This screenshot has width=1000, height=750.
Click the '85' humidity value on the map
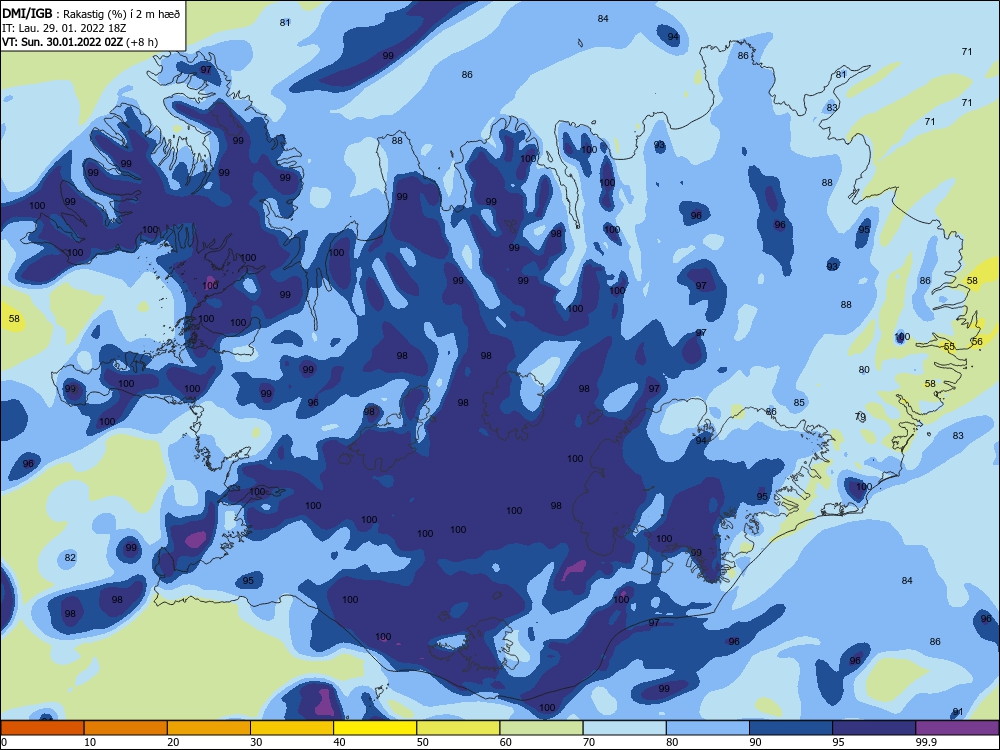tap(799, 402)
